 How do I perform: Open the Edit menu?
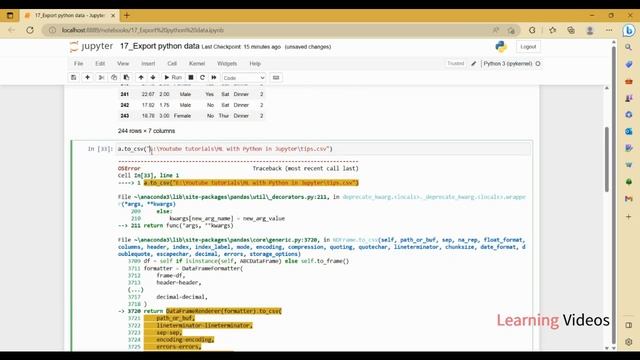tap(100, 64)
